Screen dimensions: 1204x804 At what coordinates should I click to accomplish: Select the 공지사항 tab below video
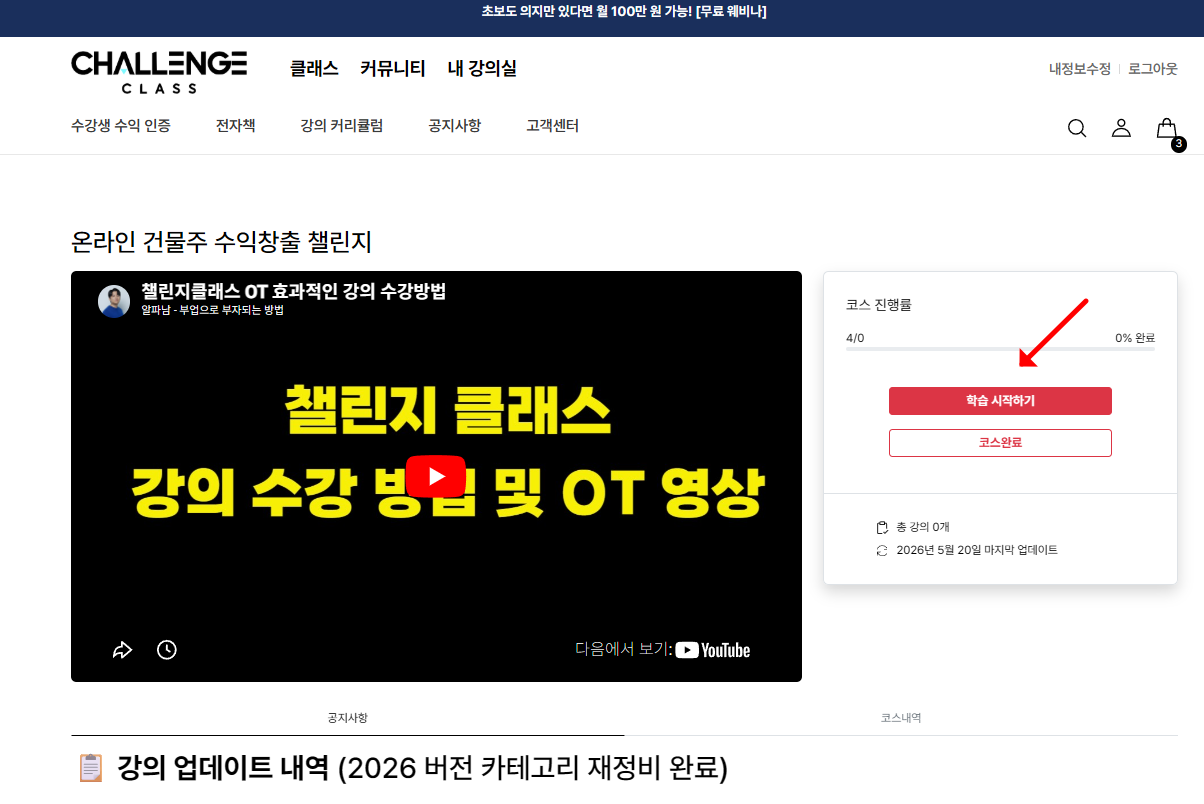[x=347, y=718]
